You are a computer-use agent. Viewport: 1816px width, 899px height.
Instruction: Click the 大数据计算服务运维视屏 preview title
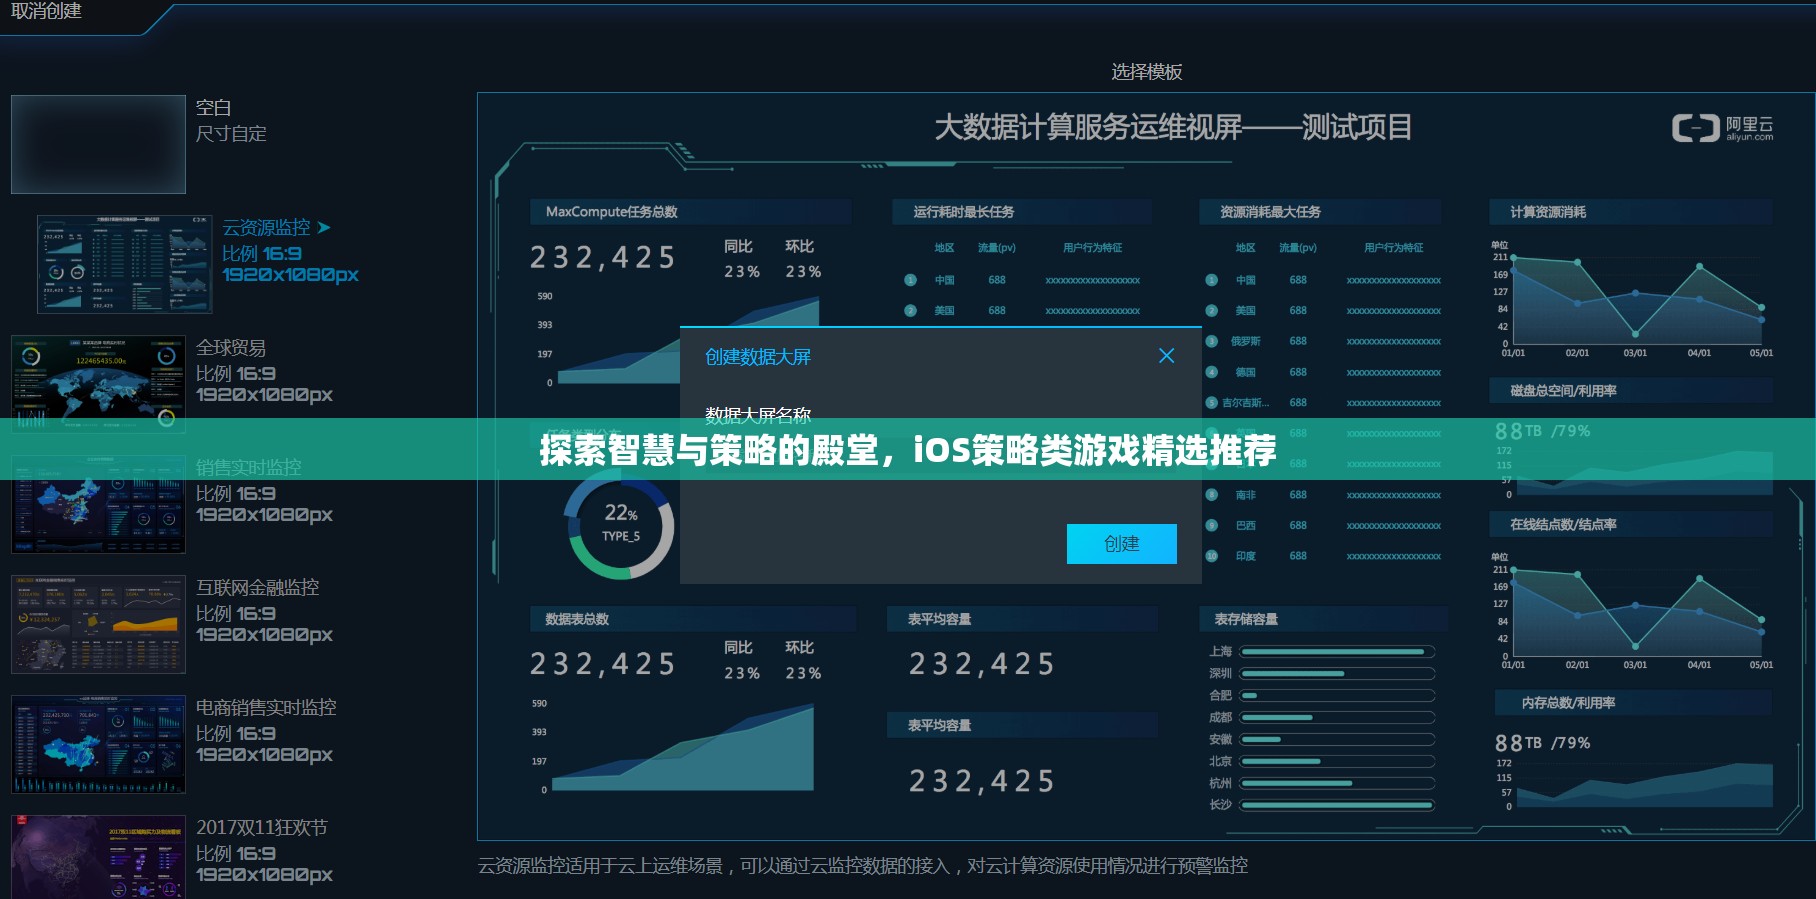(1173, 128)
